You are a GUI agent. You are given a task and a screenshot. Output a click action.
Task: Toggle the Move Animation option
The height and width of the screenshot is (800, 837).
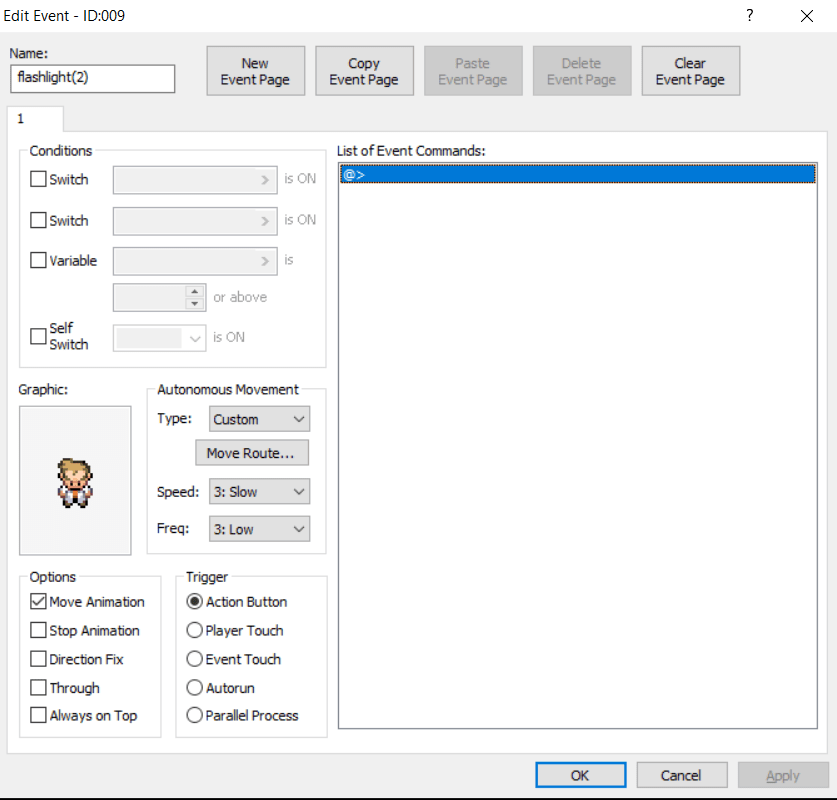(x=38, y=602)
